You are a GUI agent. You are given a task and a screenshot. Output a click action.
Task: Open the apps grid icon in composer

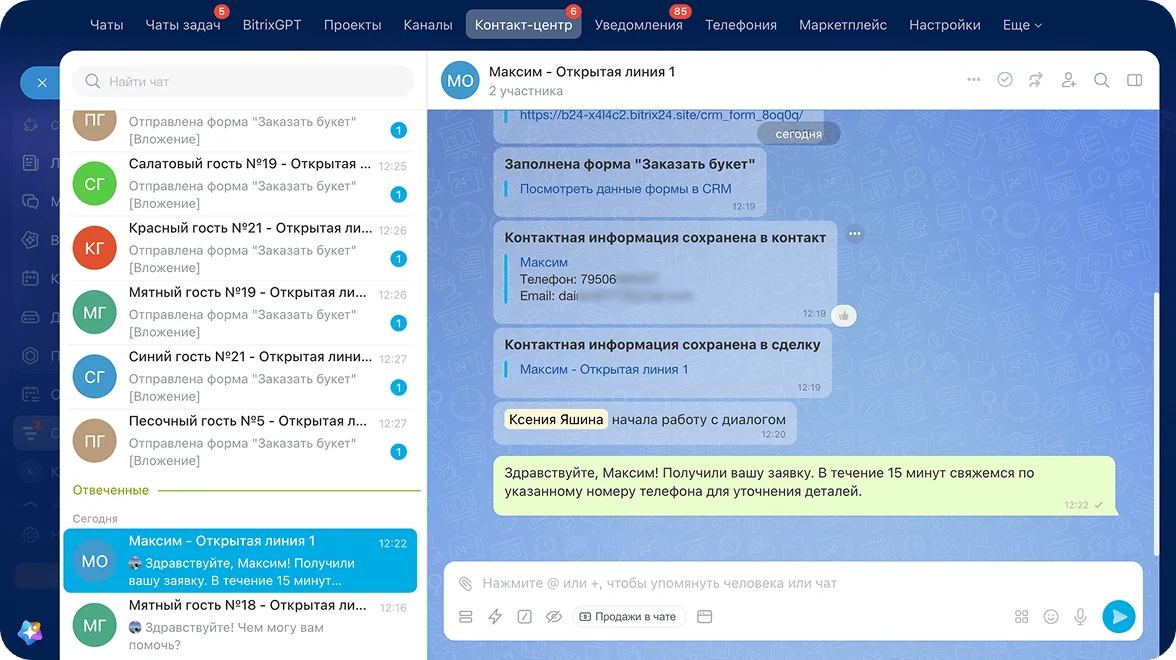1022,616
